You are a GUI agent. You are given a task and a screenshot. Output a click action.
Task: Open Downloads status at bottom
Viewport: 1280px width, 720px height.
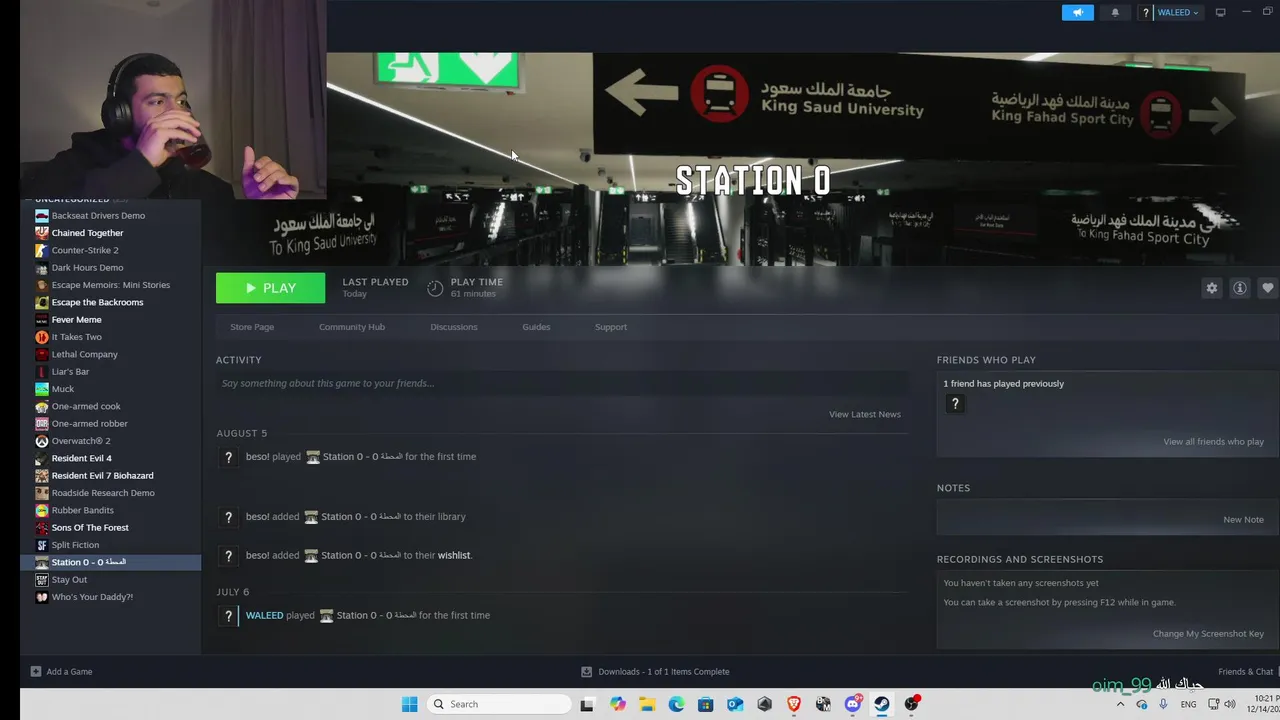click(655, 672)
